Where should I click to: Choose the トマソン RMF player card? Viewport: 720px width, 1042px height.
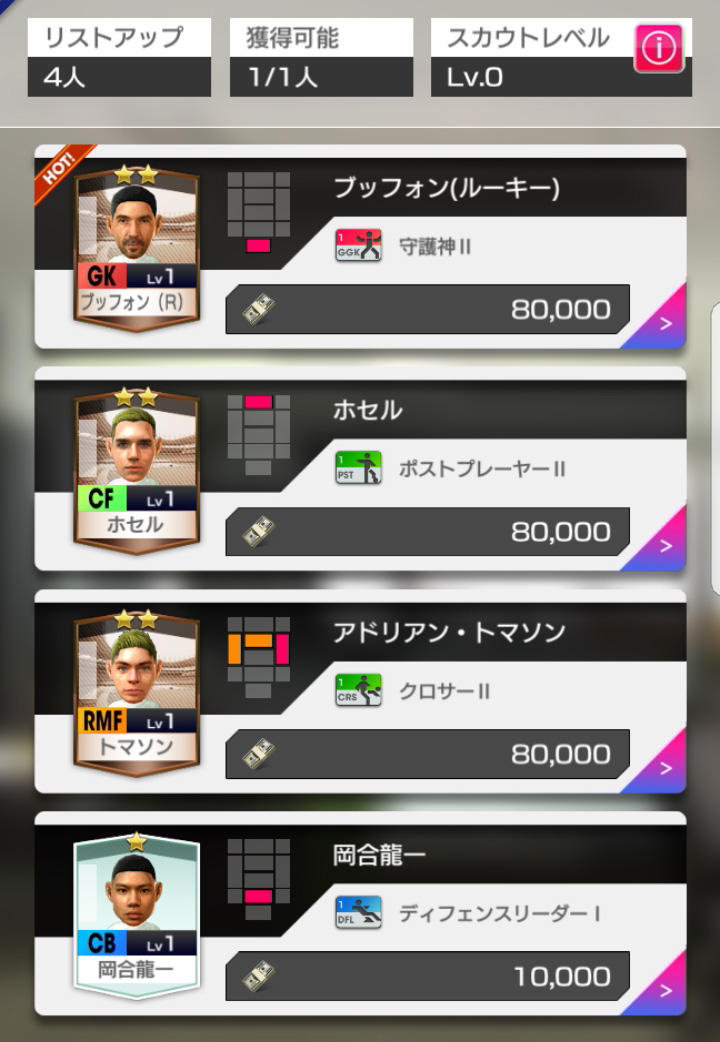pyautogui.click(x=136, y=692)
